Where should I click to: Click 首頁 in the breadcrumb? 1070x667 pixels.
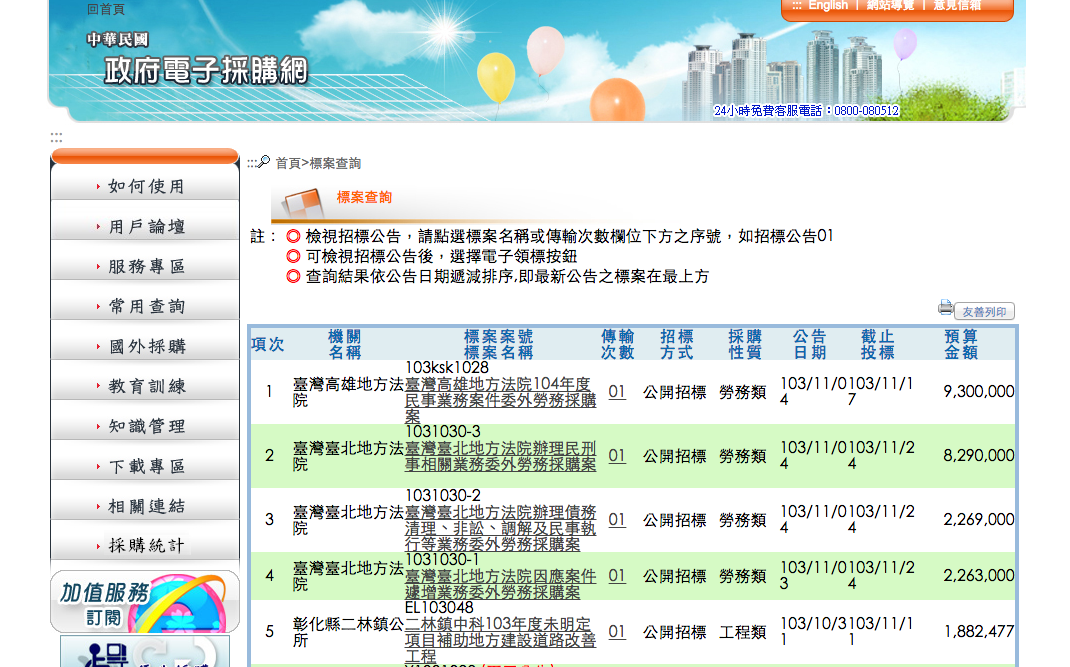(x=288, y=163)
